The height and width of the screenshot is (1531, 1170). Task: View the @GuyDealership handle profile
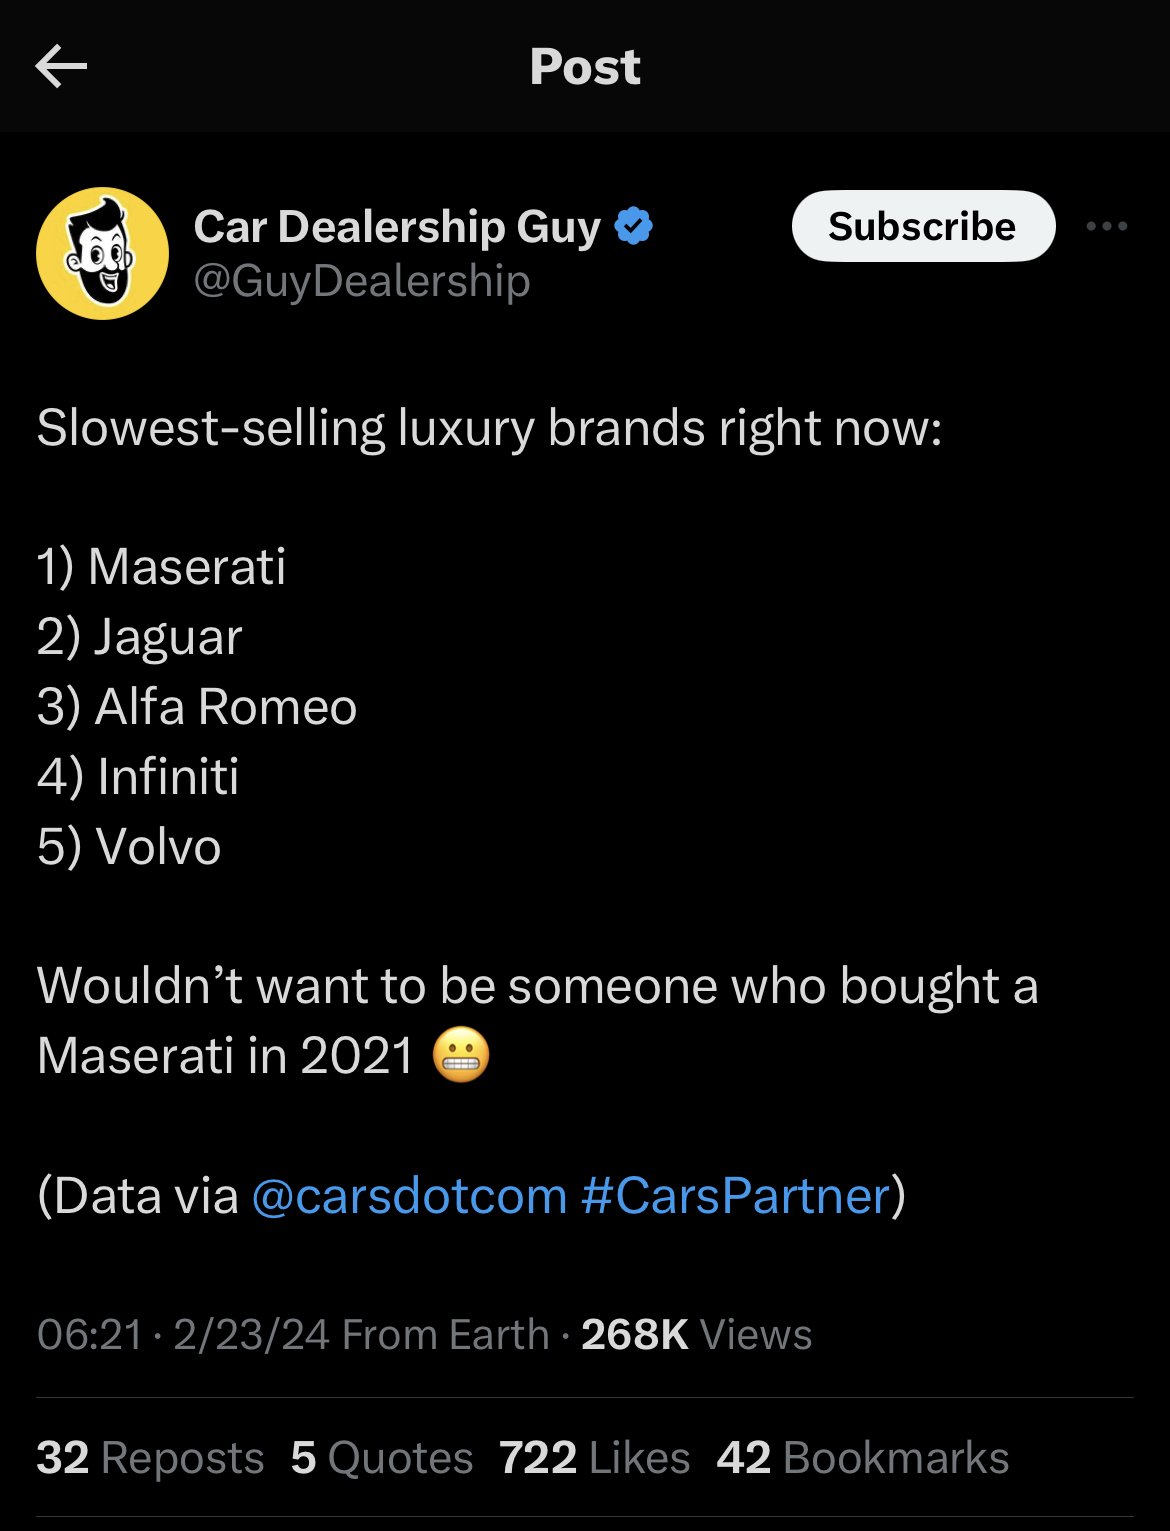click(362, 281)
